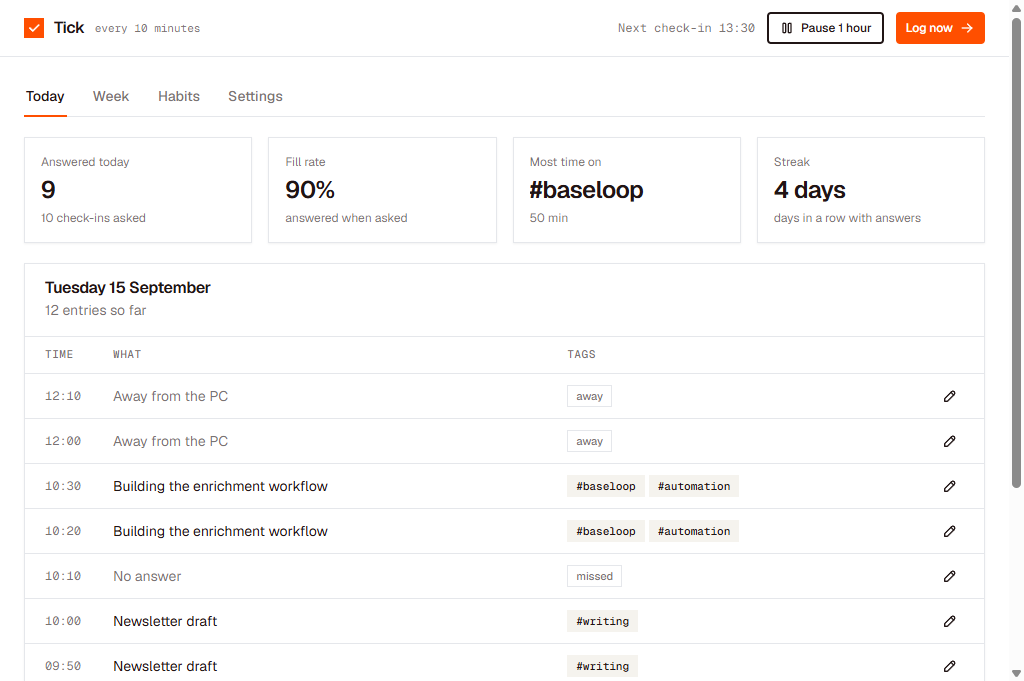This screenshot has height=681, width=1024.
Task: Edit the 09:50 Newsletter draft entry
Action: click(950, 667)
